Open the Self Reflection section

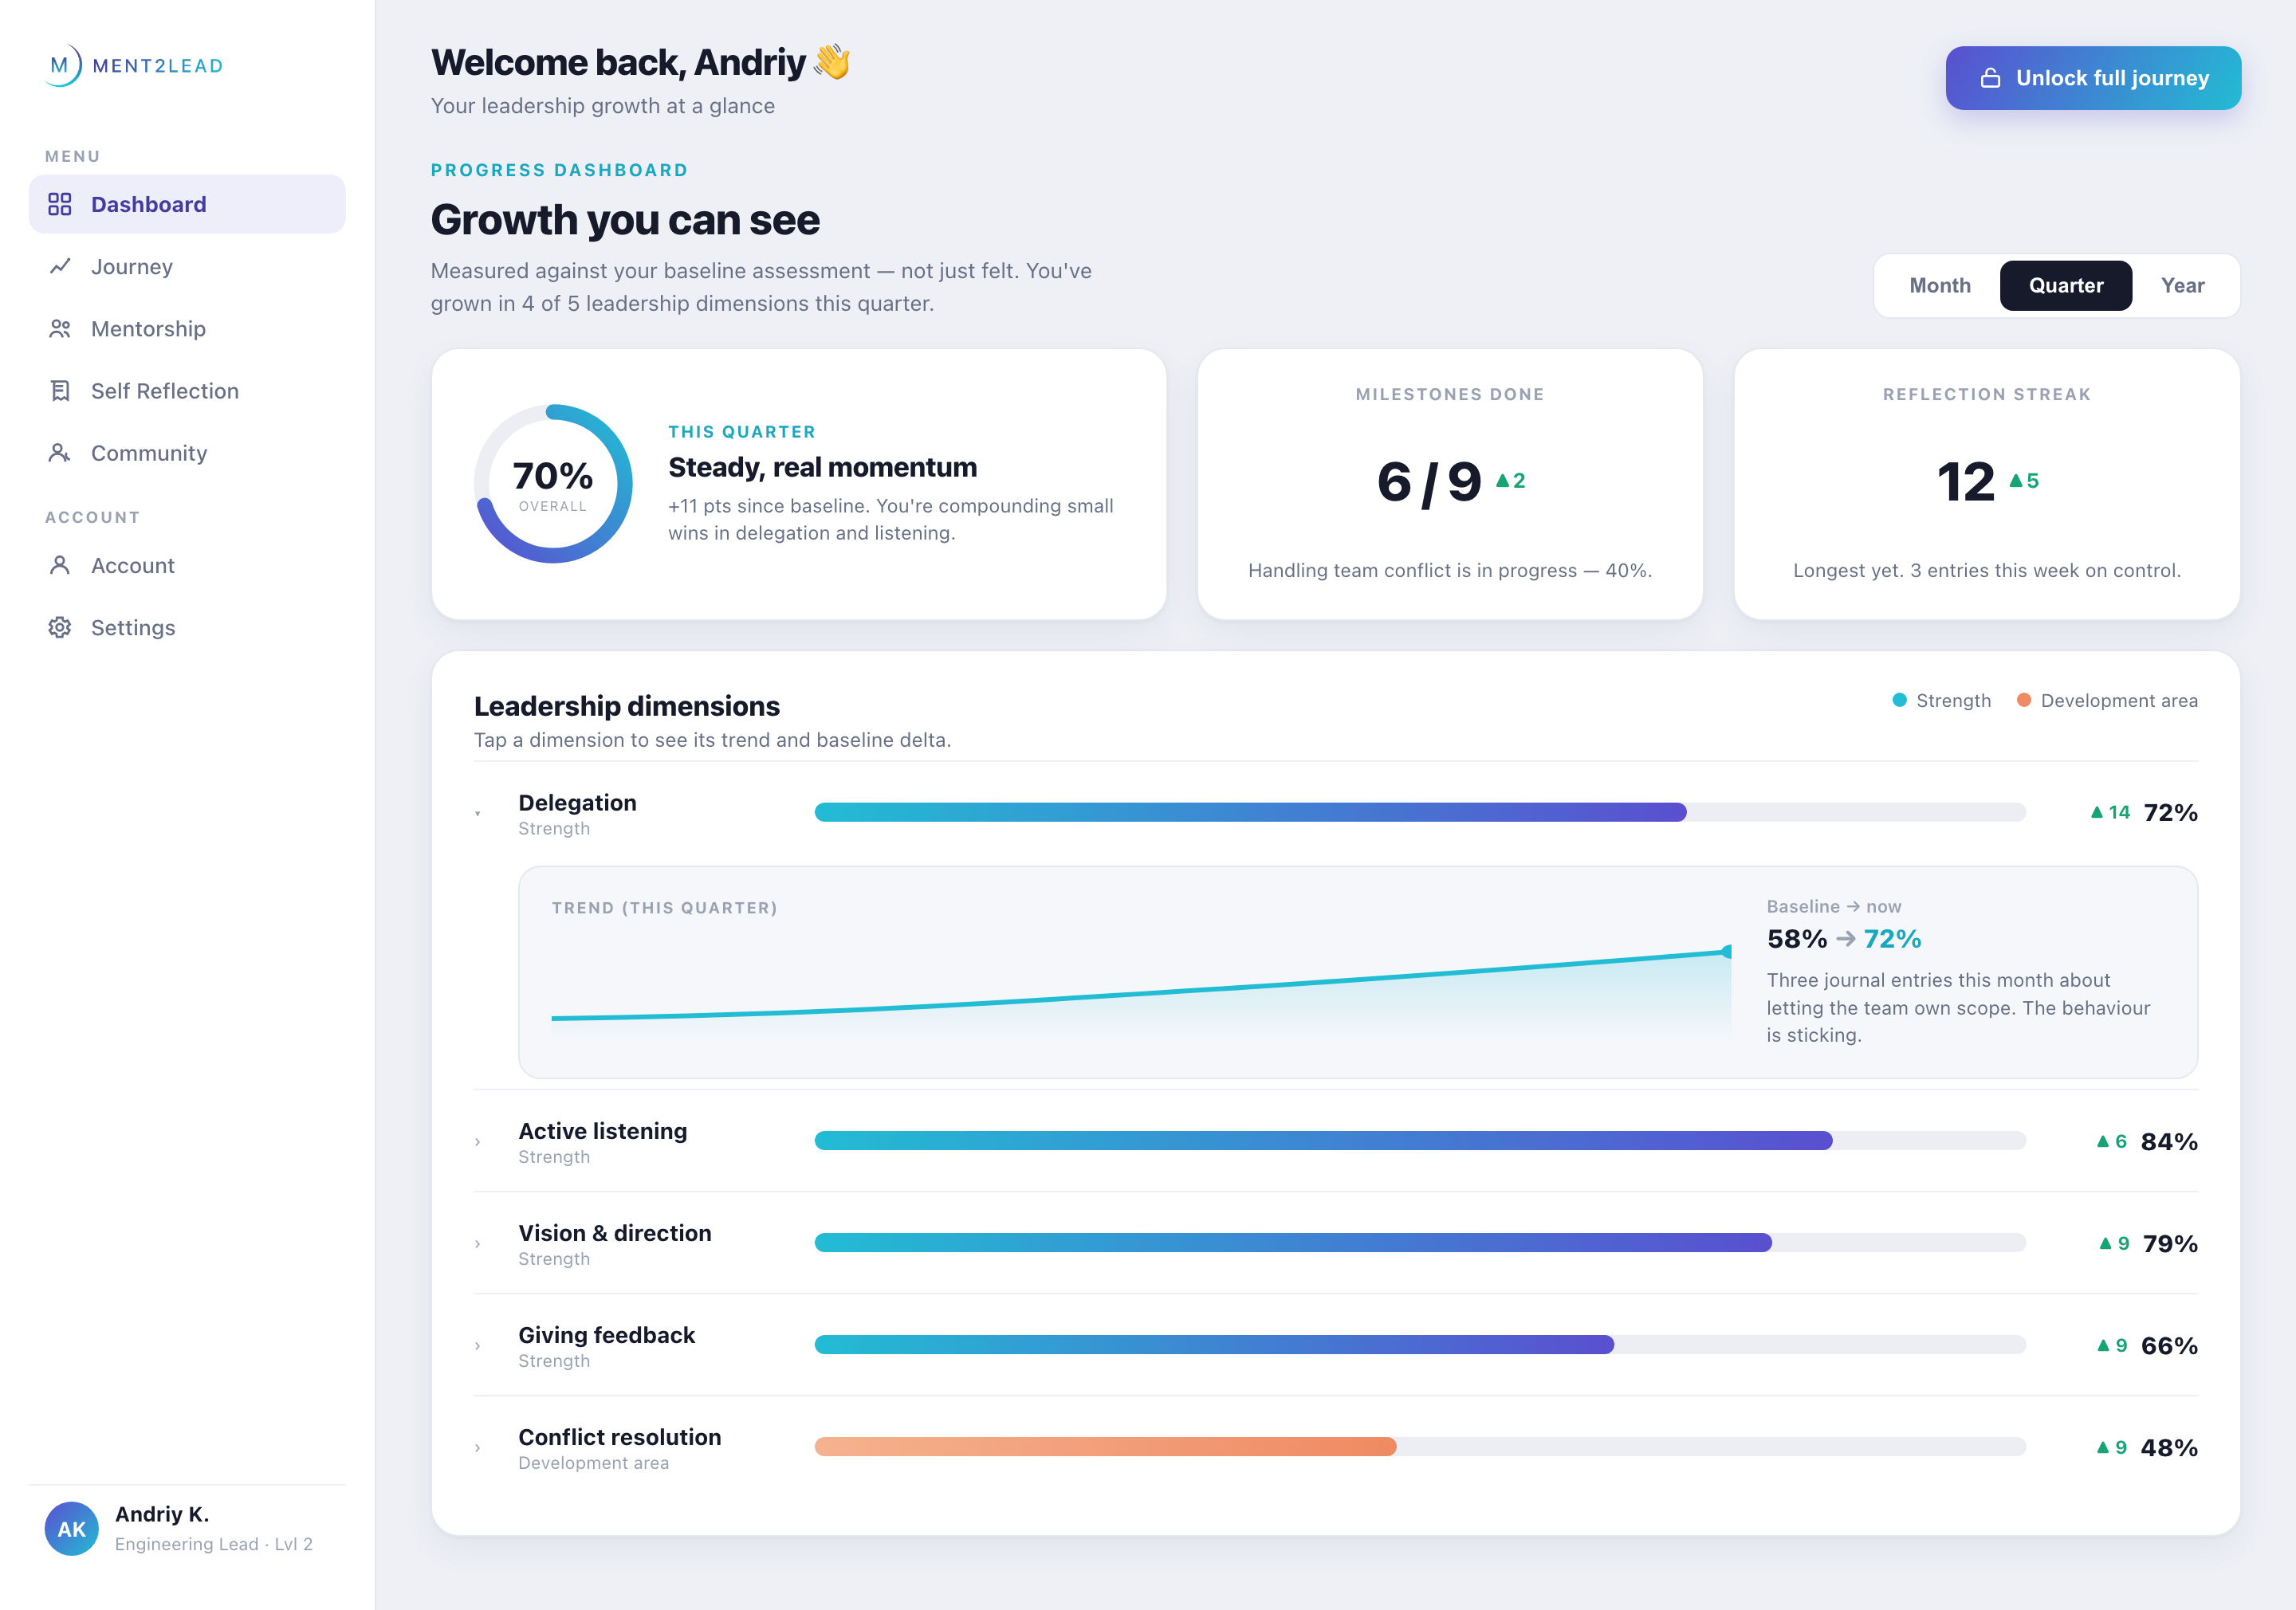click(187, 391)
